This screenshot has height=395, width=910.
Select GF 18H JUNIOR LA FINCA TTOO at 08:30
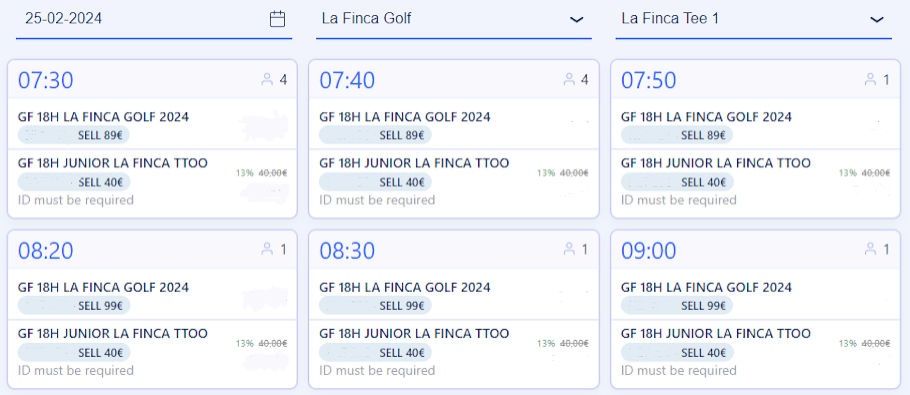414,334
